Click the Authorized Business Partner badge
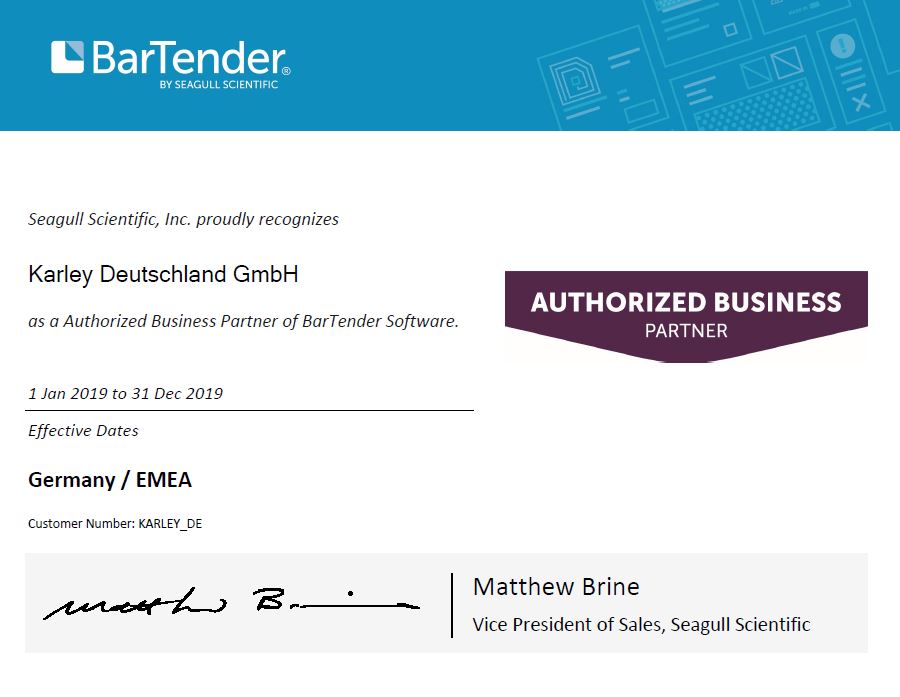The width and height of the screenshot is (900, 697). click(686, 313)
